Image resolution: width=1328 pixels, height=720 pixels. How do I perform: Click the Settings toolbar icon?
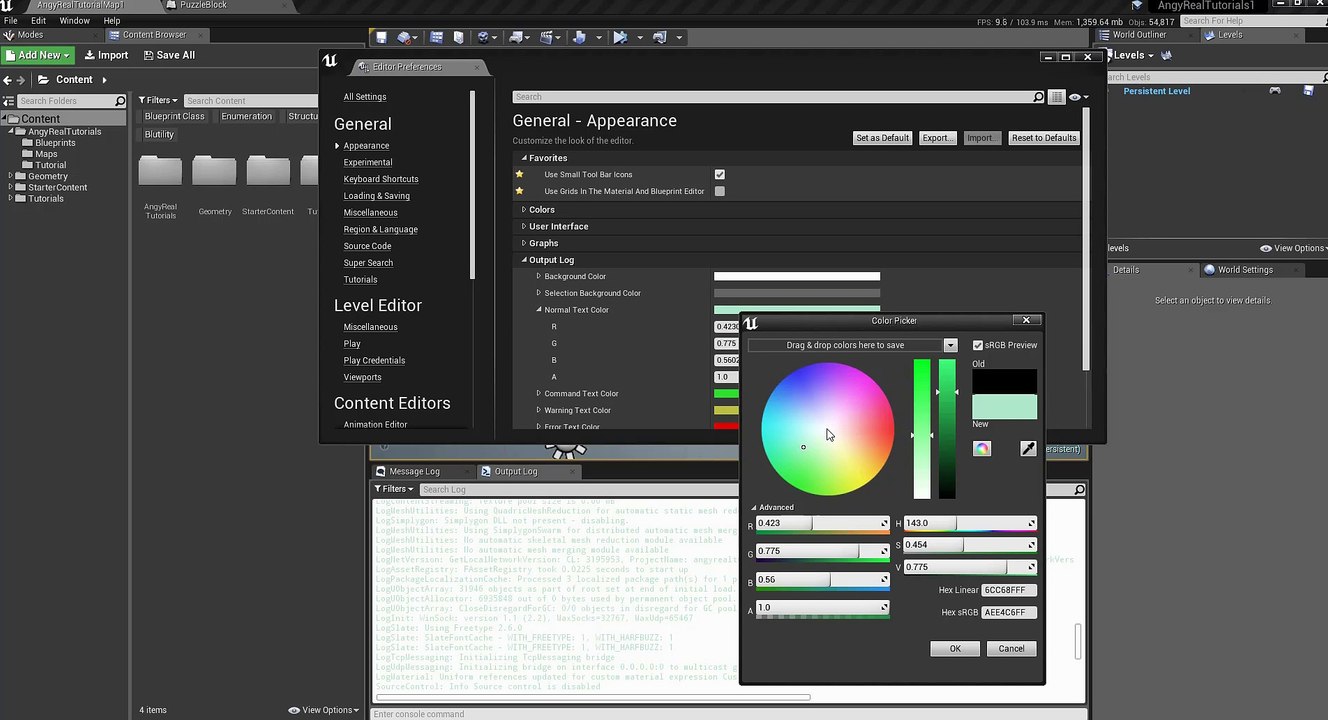coord(483,37)
